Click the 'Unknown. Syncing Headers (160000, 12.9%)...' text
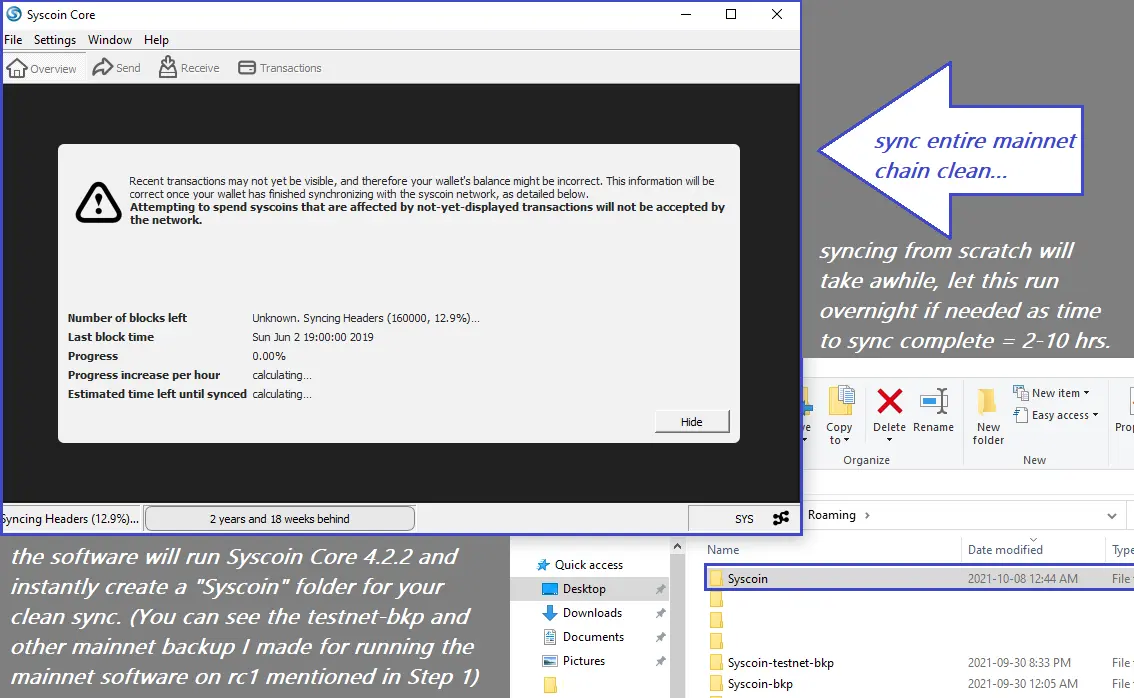 click(x=365, y=318)
